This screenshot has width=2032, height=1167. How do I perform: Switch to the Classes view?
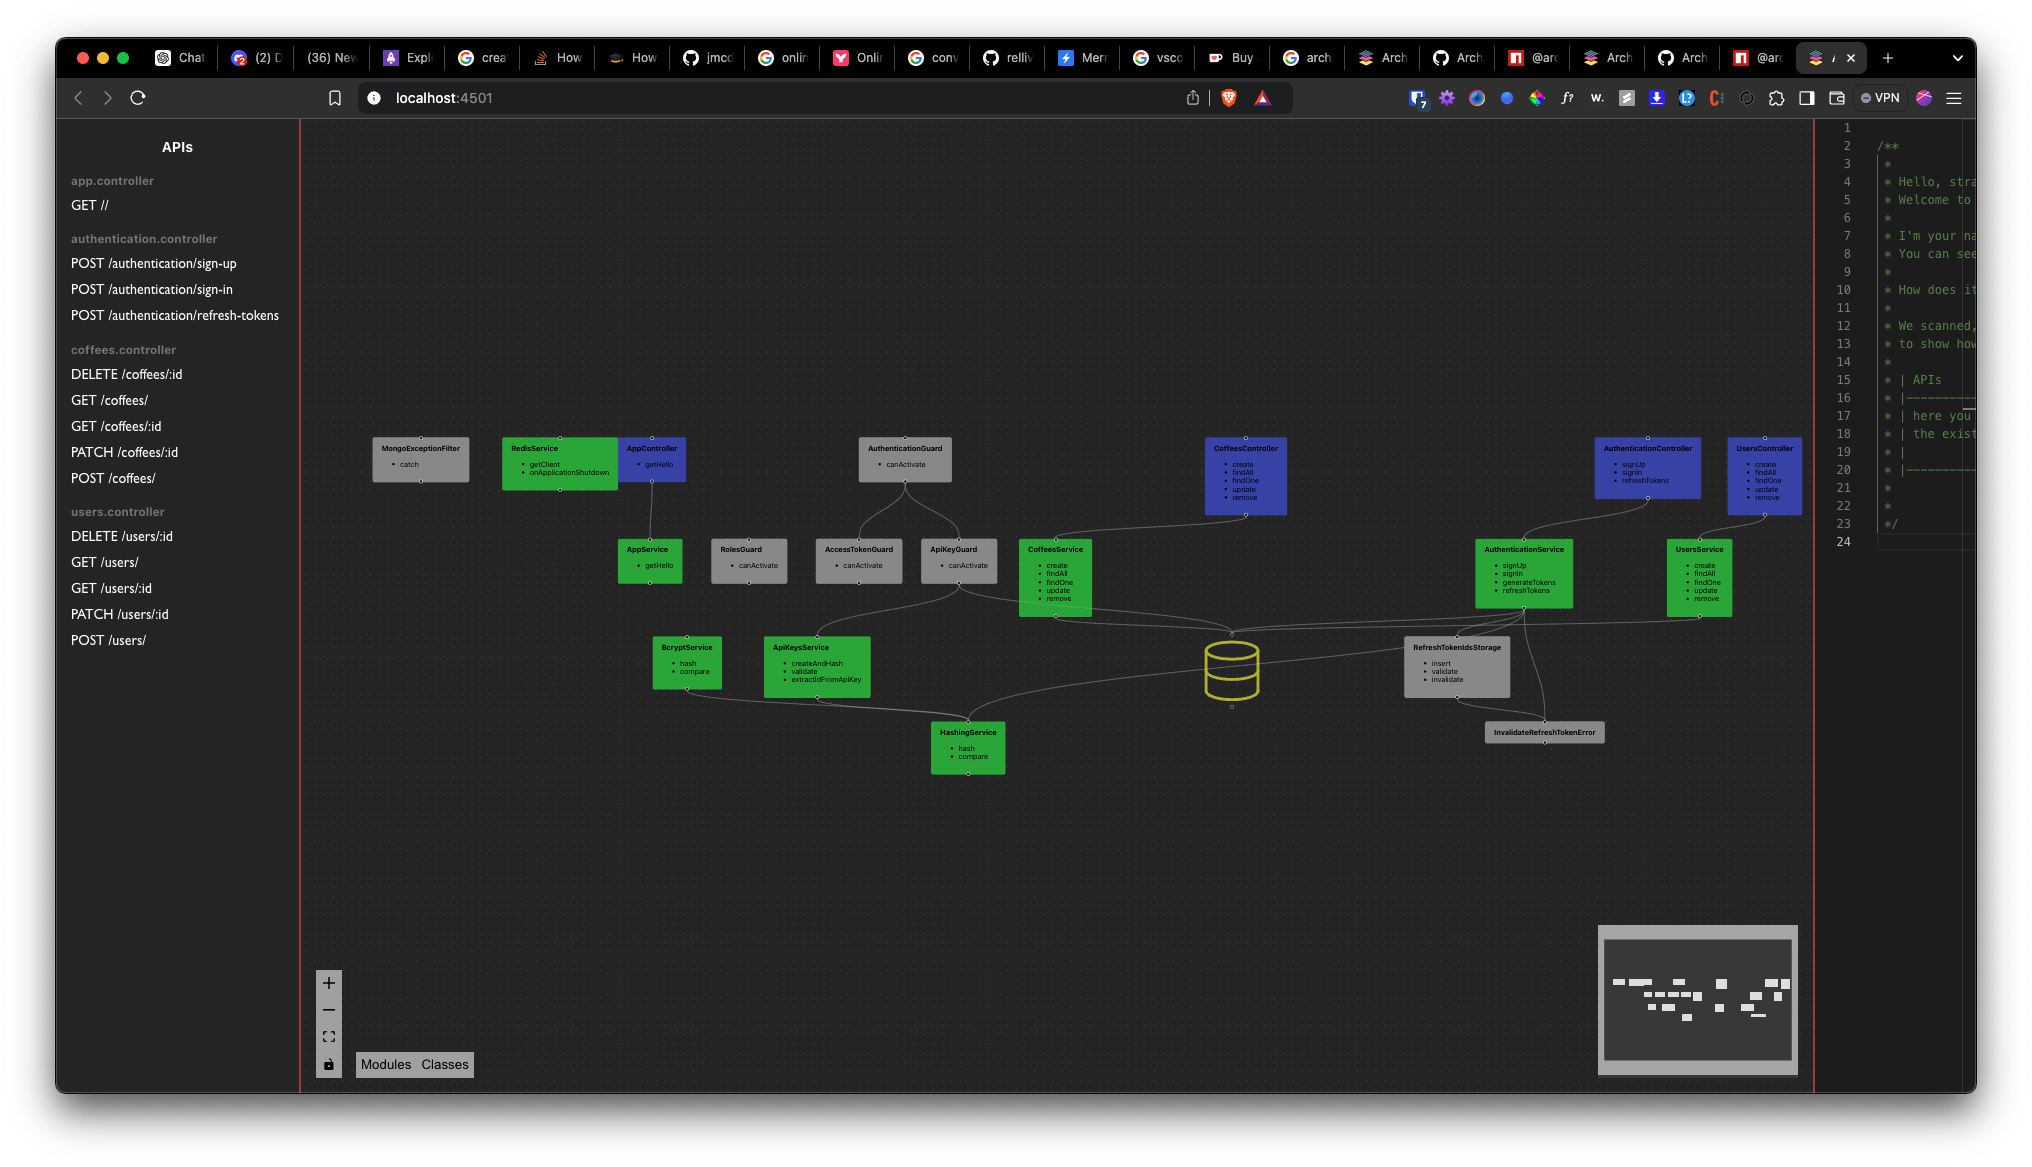[x=445, y=1065]
